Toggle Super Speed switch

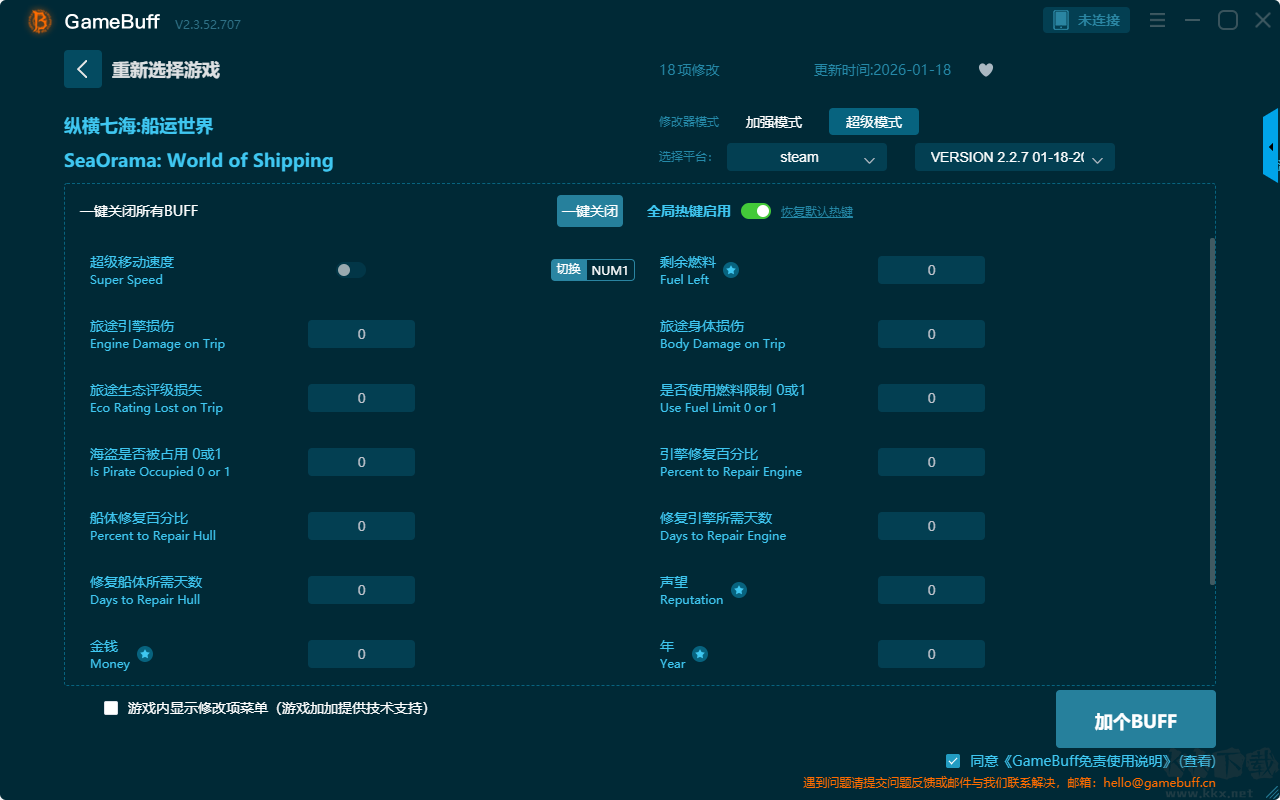(x=351, y=270)
